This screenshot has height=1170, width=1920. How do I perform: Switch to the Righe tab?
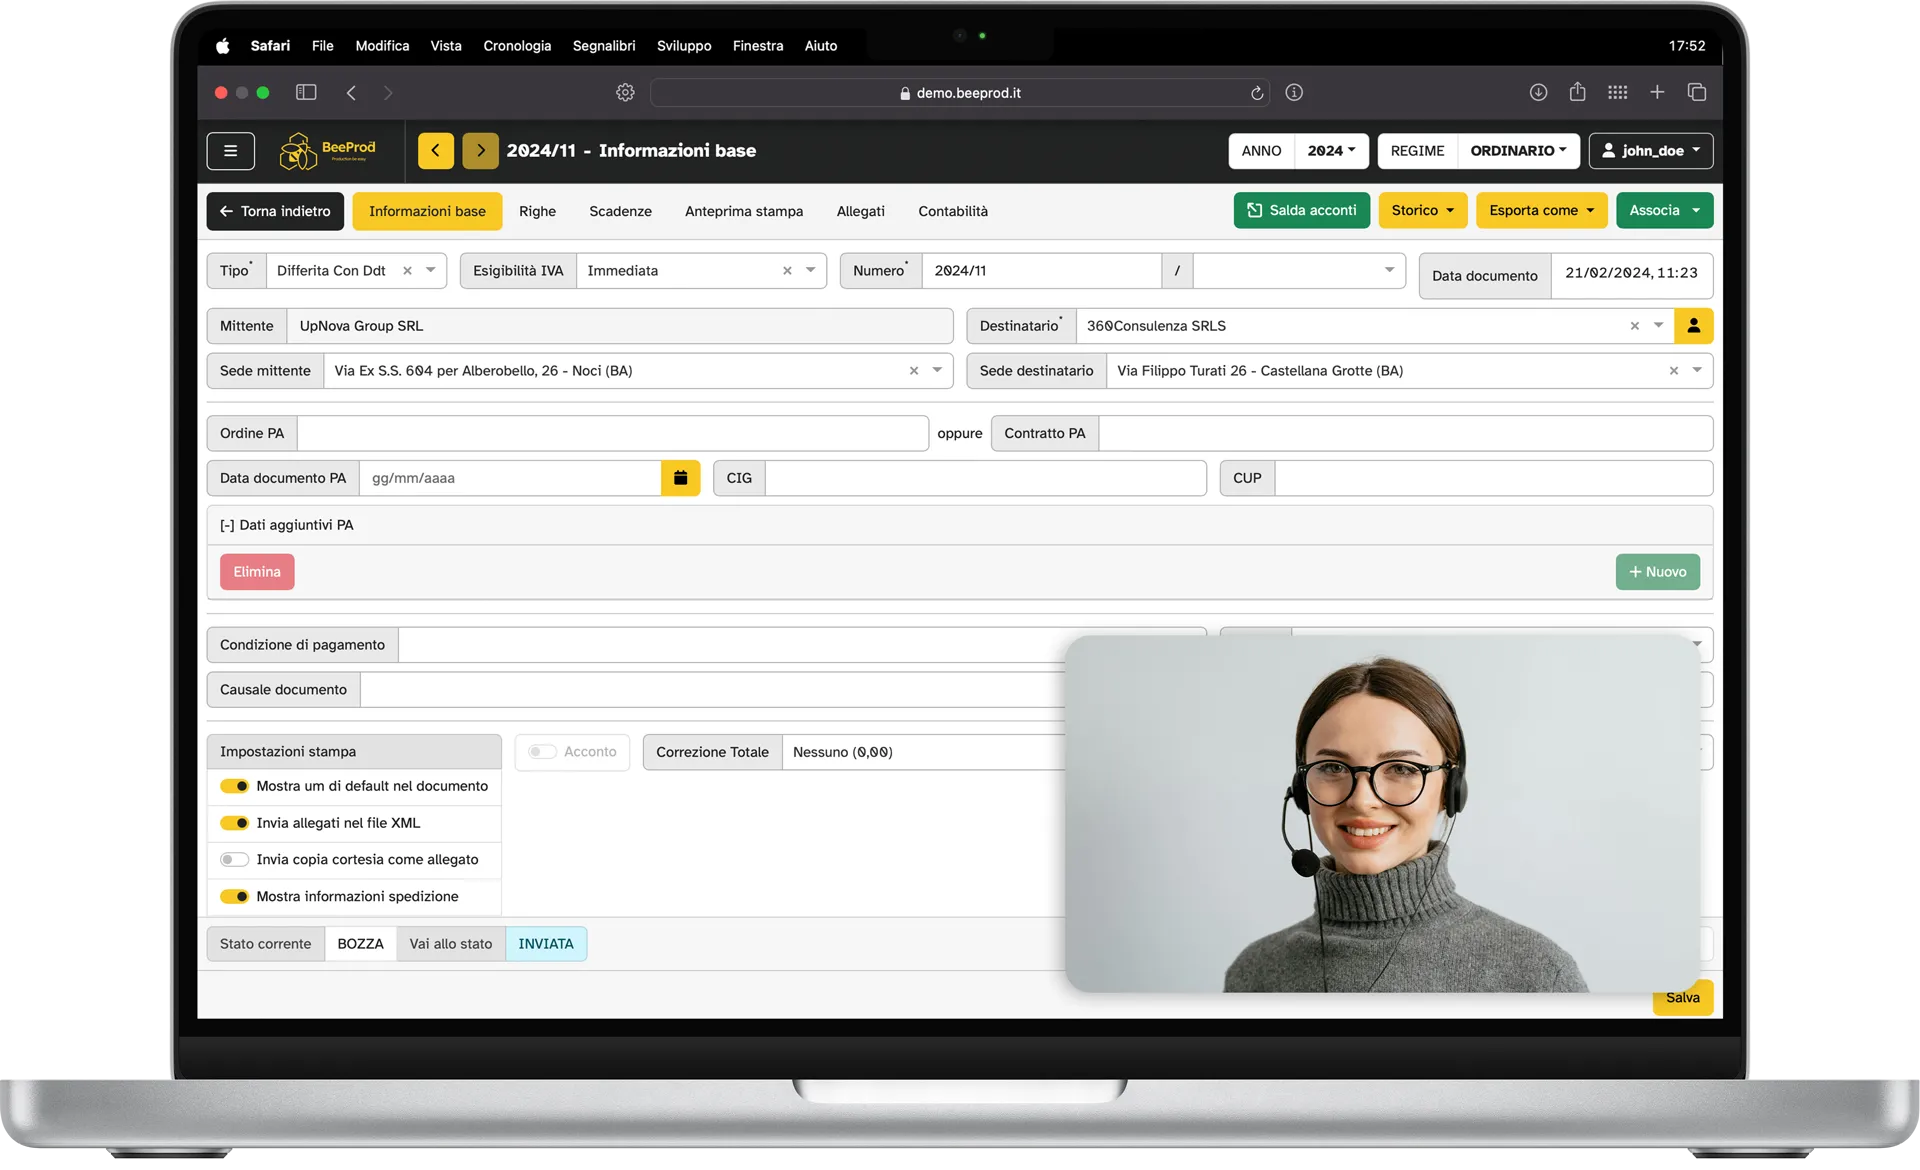537,211
